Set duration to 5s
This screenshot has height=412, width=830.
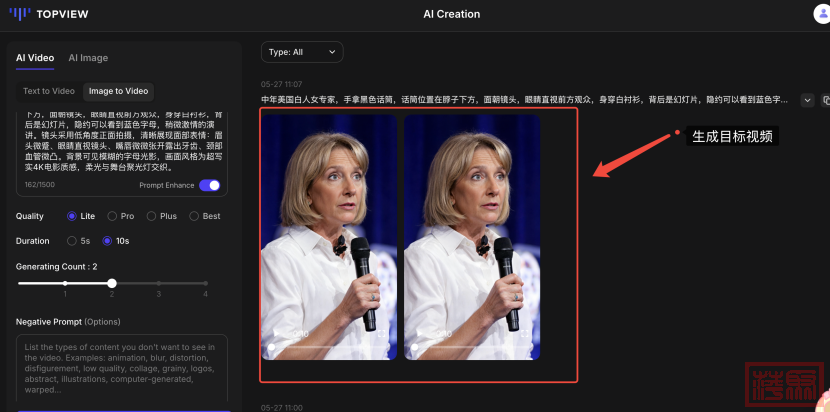click(x=72, y=241)
